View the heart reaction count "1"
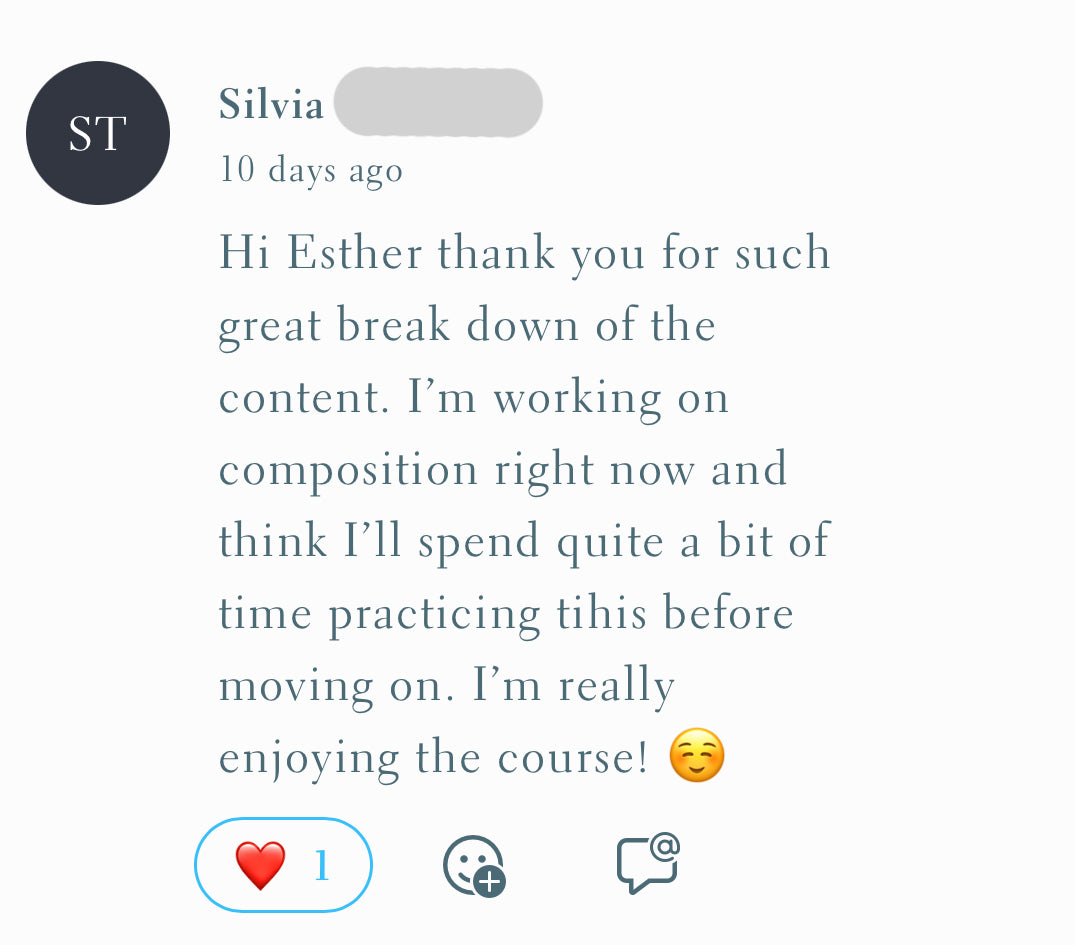The height and width of the screenshot is (945, 1075). click(x=321, y=866)
